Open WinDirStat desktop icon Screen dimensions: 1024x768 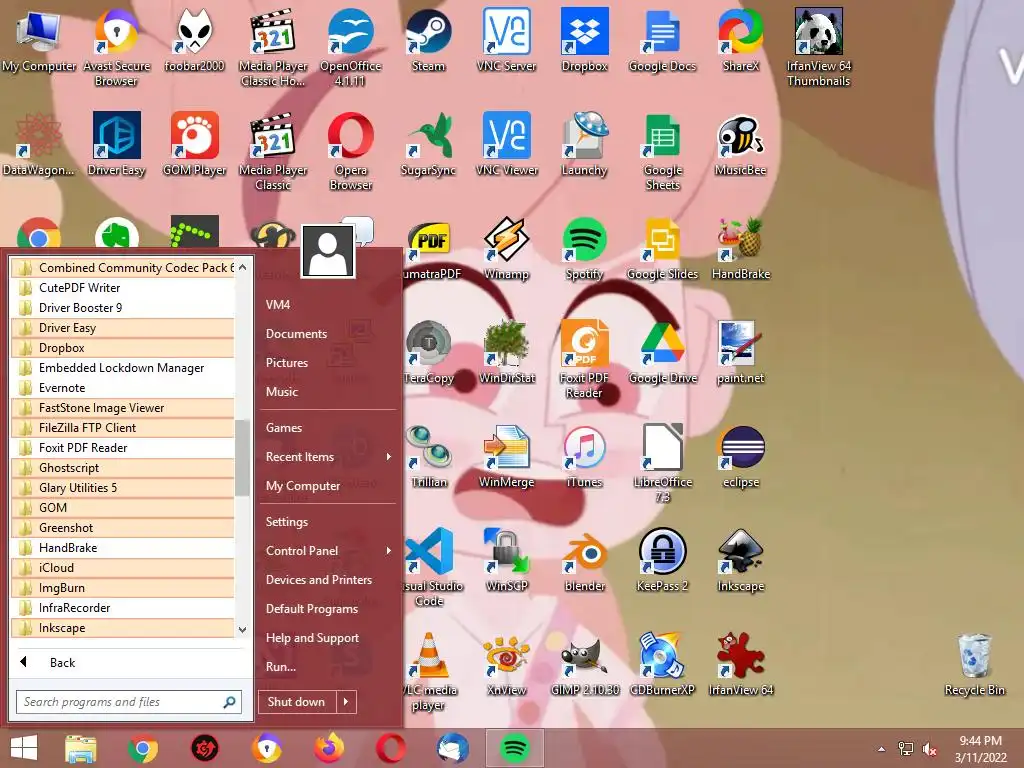(507, 351)
